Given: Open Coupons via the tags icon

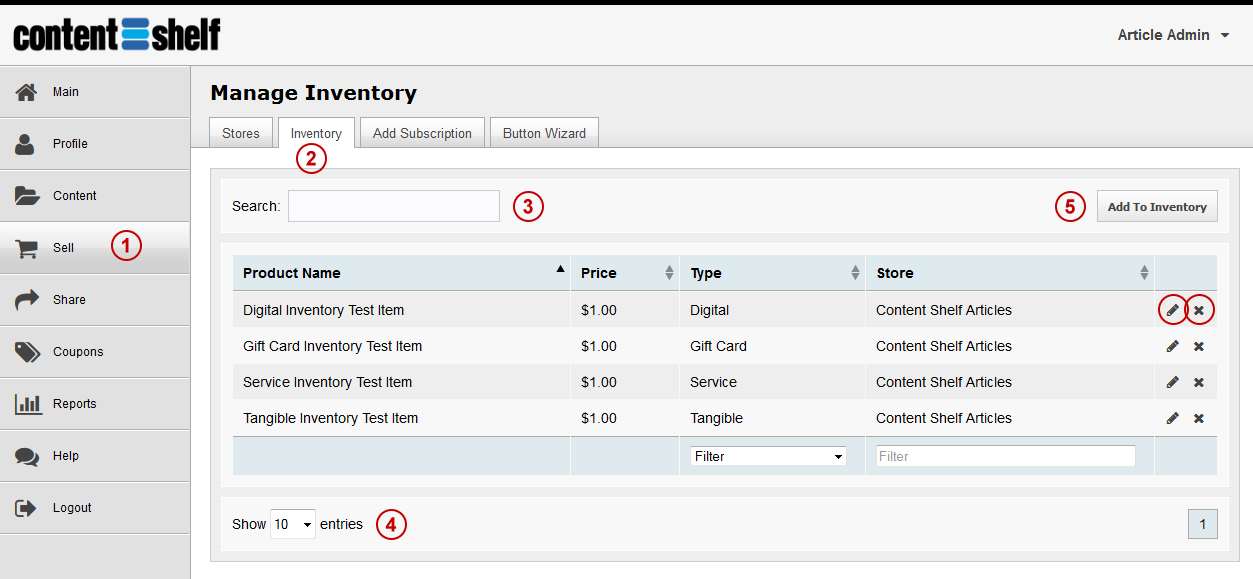Looking at the screenshot, I should coord(27,352).
